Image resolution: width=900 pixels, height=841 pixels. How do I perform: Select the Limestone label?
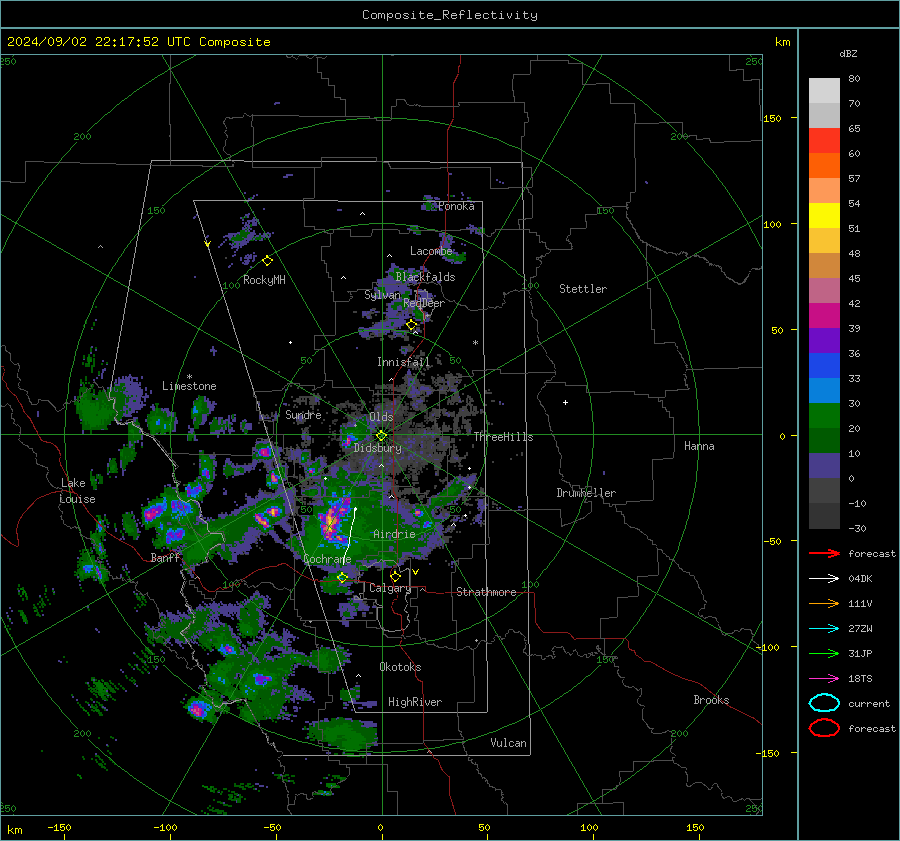[189, 386]
